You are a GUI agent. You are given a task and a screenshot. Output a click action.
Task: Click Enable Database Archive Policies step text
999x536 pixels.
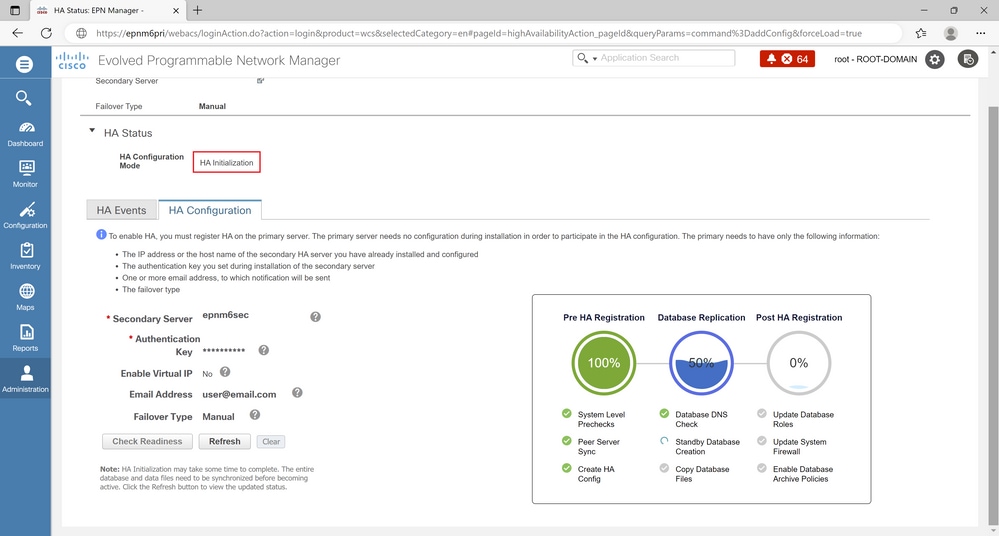coord(803,474)
